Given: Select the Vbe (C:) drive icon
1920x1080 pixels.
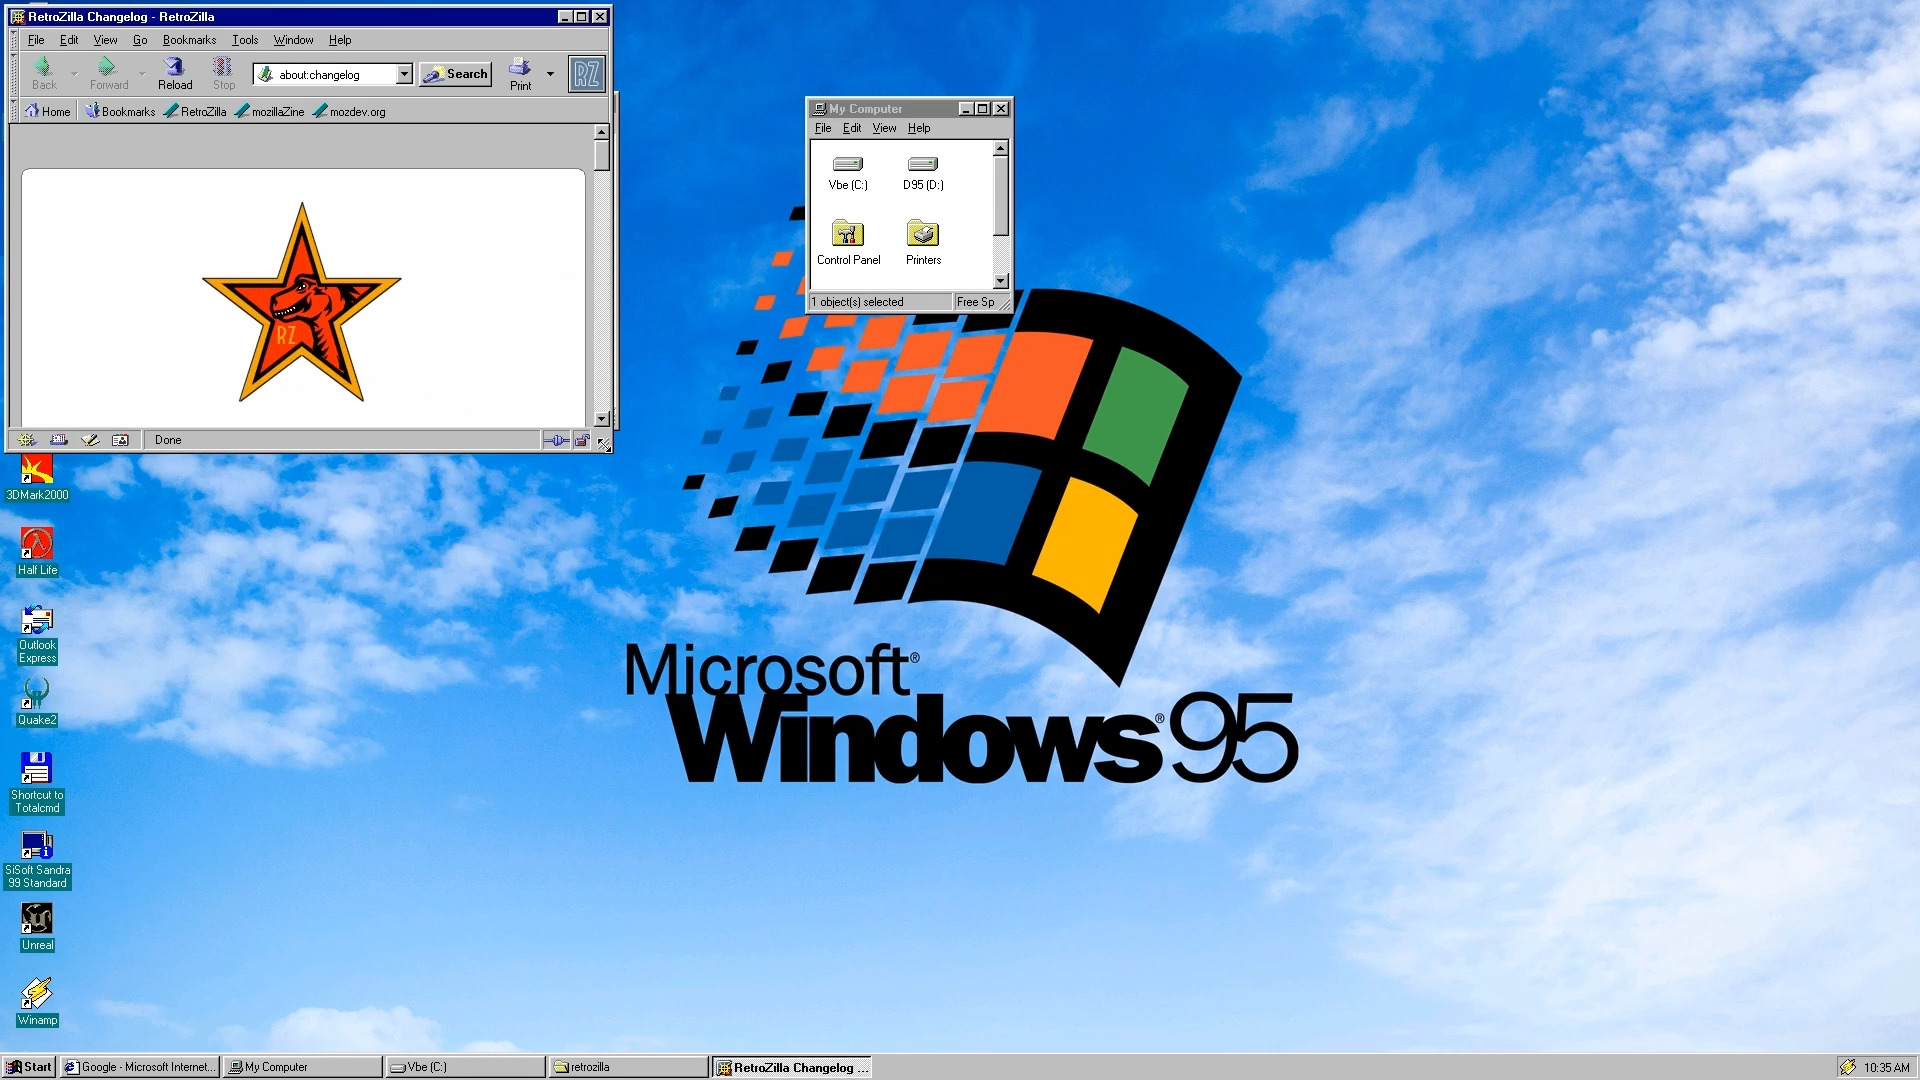Looking at the screenshot, I should point(848,173).
